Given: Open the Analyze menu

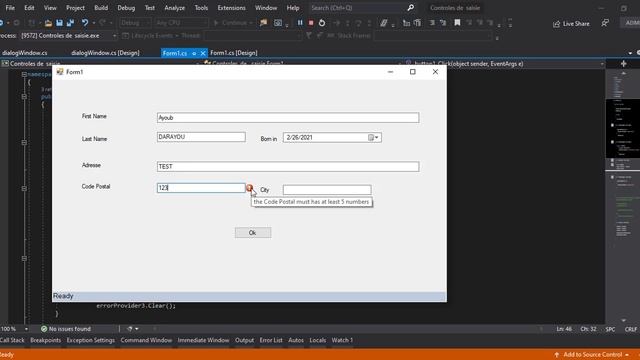Looking at the screenshot, I should point(174,8).
